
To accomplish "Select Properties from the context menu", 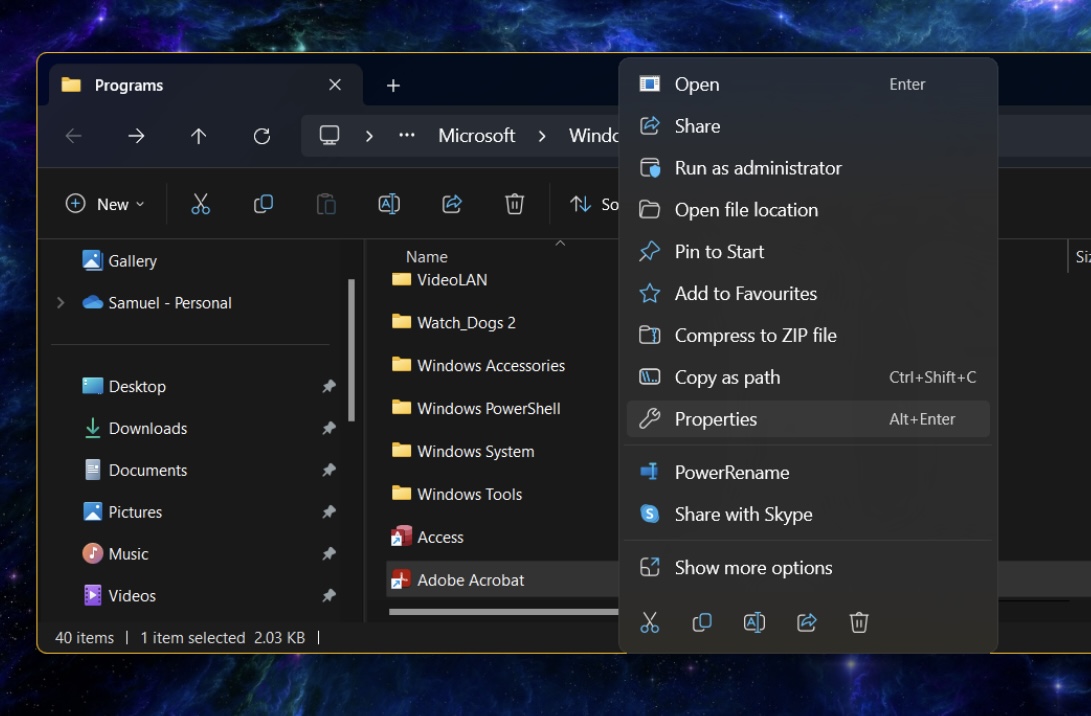I will click(x=715, y=420).
